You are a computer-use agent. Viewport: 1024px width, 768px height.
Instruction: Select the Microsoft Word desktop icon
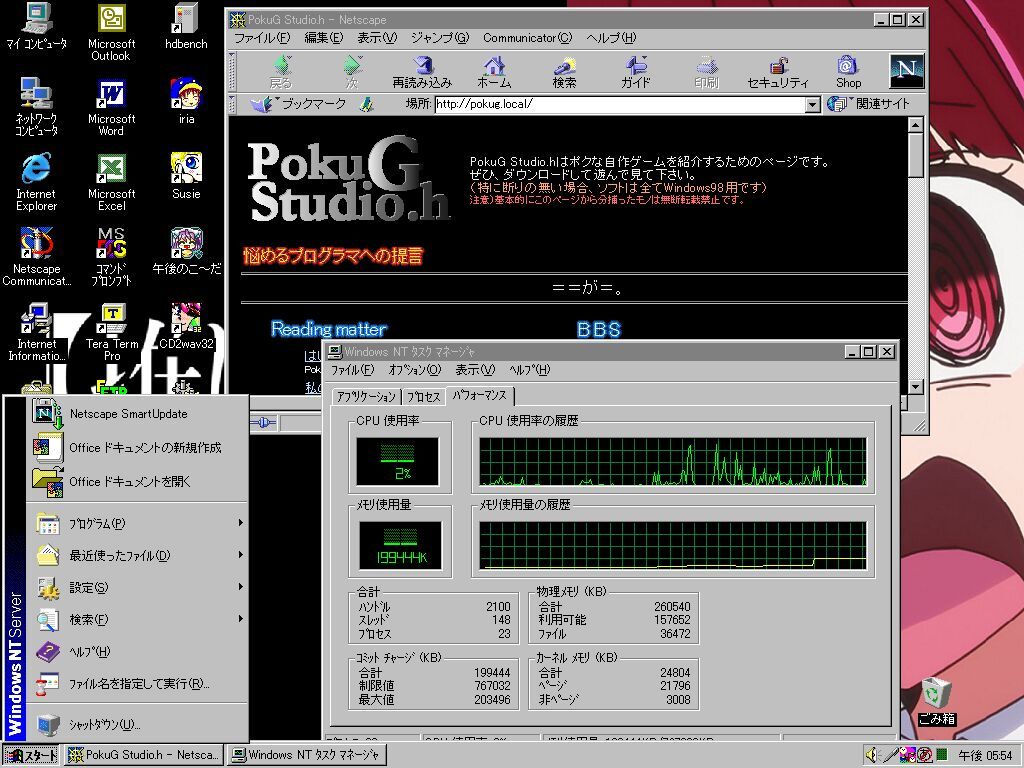point(111,107)
